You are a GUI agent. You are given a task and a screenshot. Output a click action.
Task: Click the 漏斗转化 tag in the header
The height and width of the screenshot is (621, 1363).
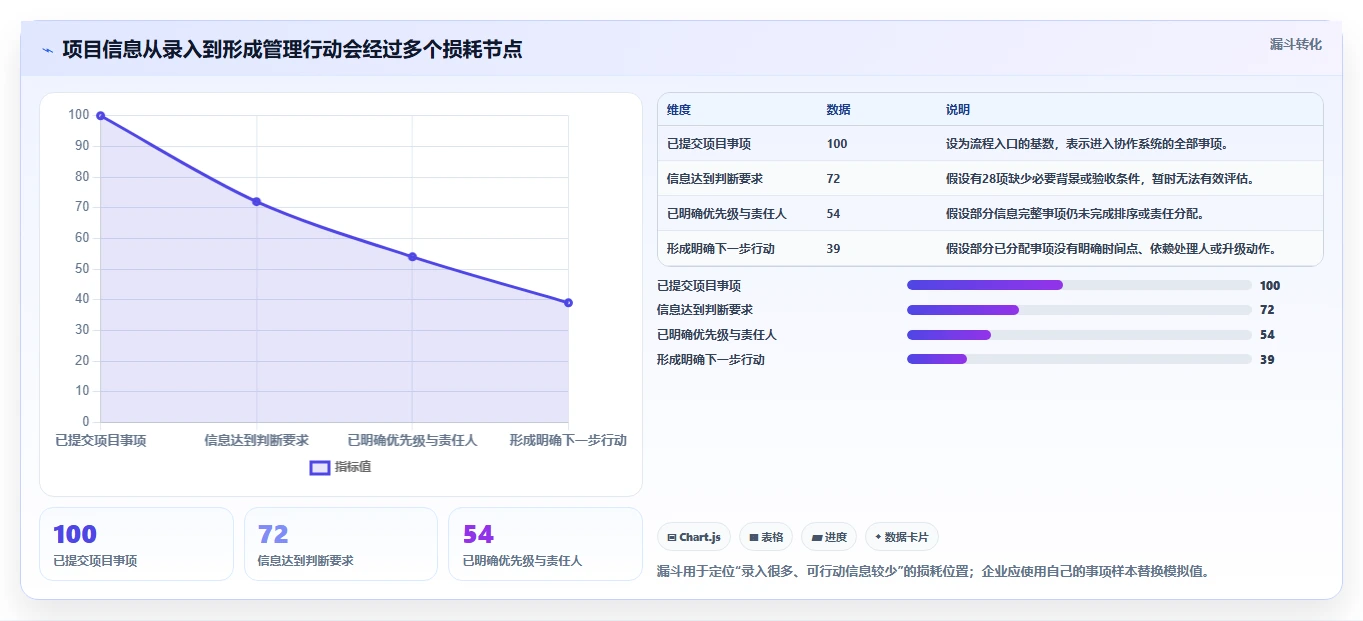pyautogui.click(x=1295, y=44)
